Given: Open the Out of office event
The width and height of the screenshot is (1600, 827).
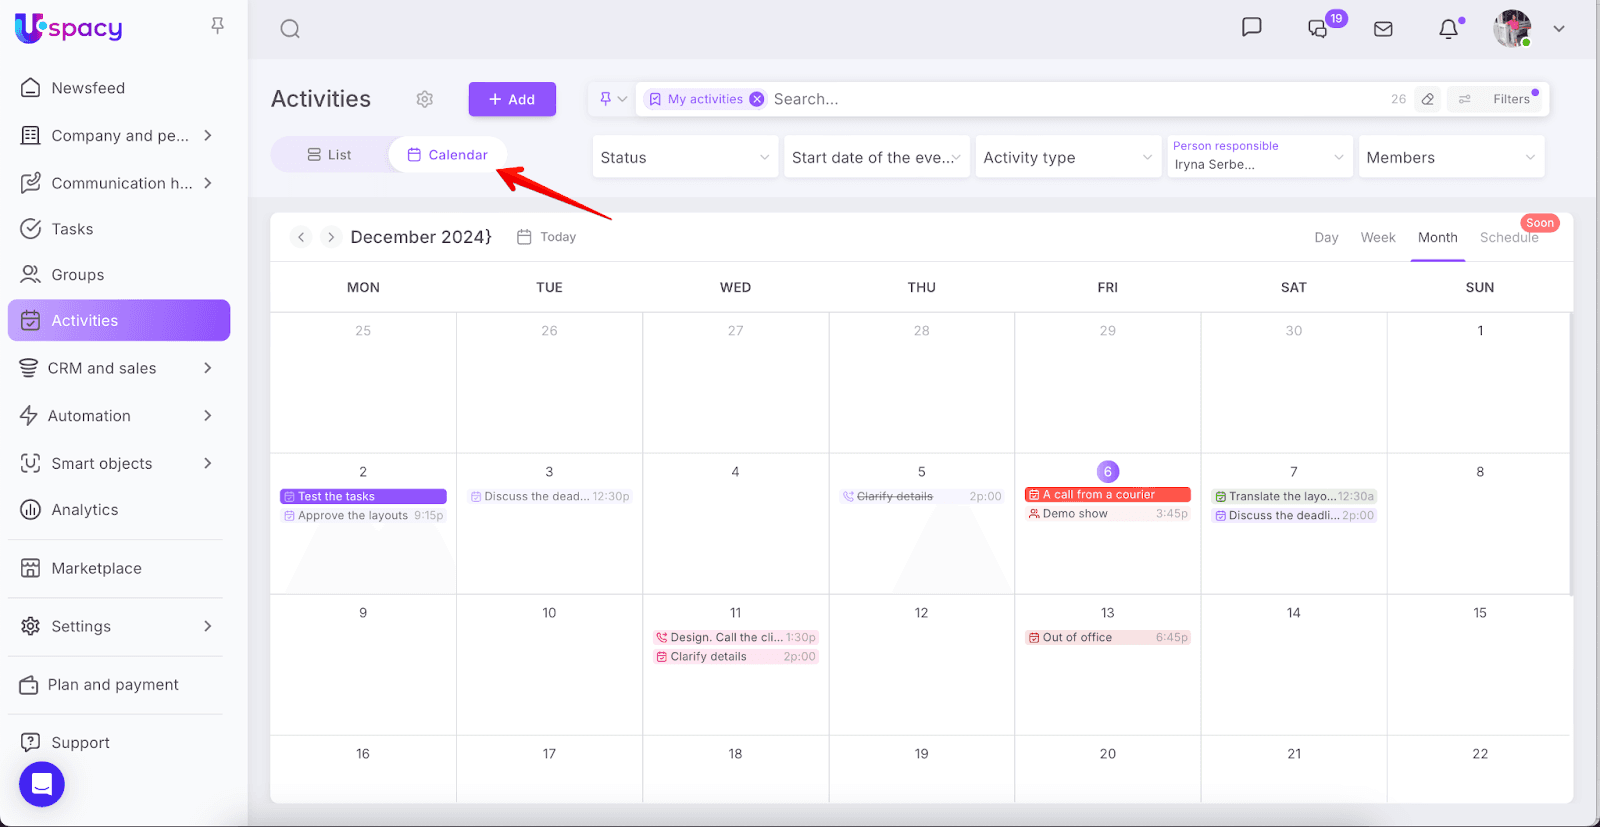Looking at the screenshot, I should (1107, 637).
